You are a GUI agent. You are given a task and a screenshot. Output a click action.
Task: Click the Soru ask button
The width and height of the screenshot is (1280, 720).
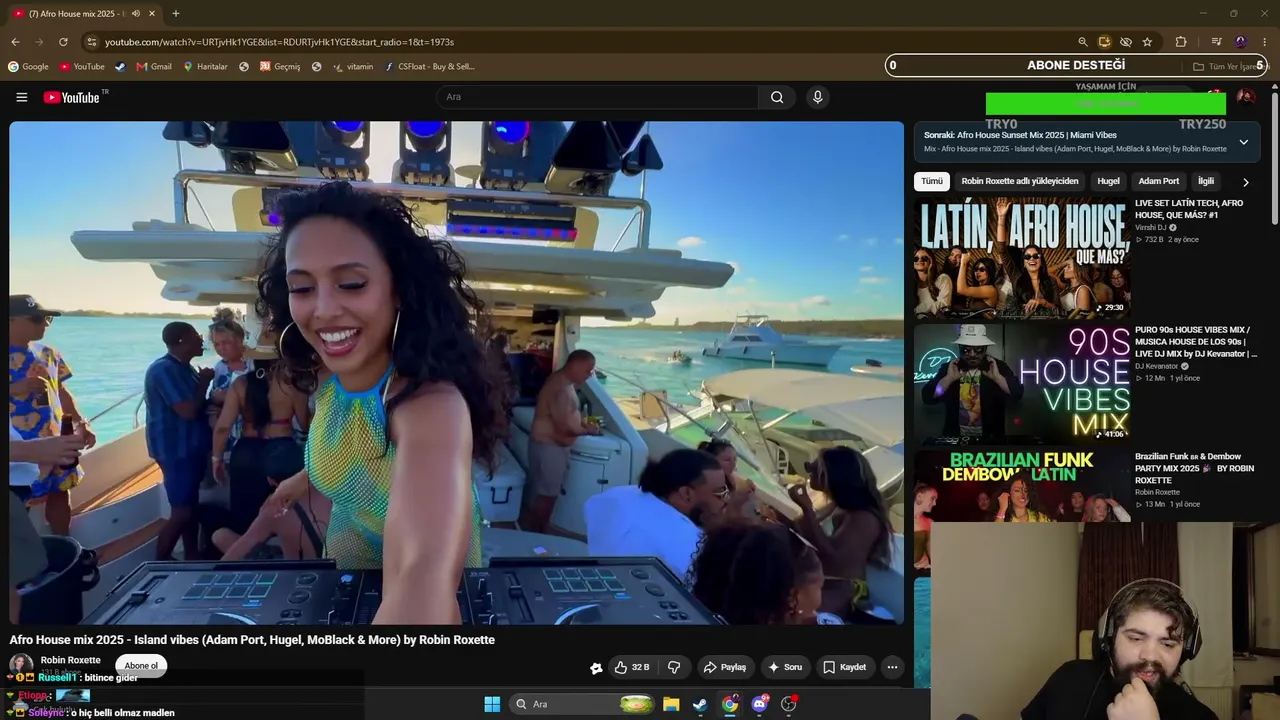(785, 667)
